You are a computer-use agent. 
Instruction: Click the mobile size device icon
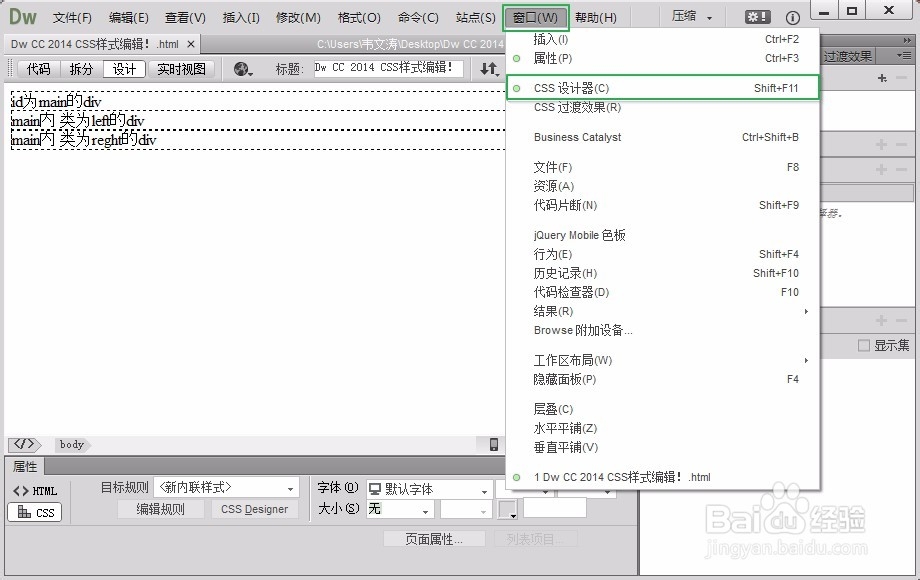[494, 445]
